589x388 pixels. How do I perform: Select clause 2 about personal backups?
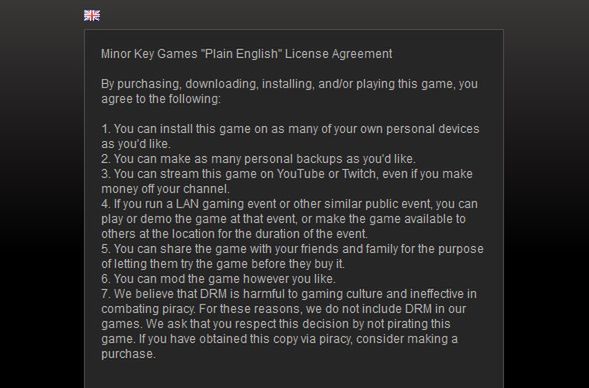click(258, 159)
